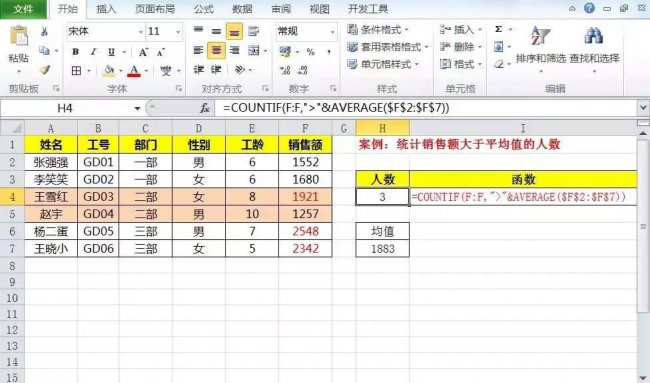The width and height of the screenshot is (650, 383).
Task: Select column F header
Action: (x=305, y=128)
